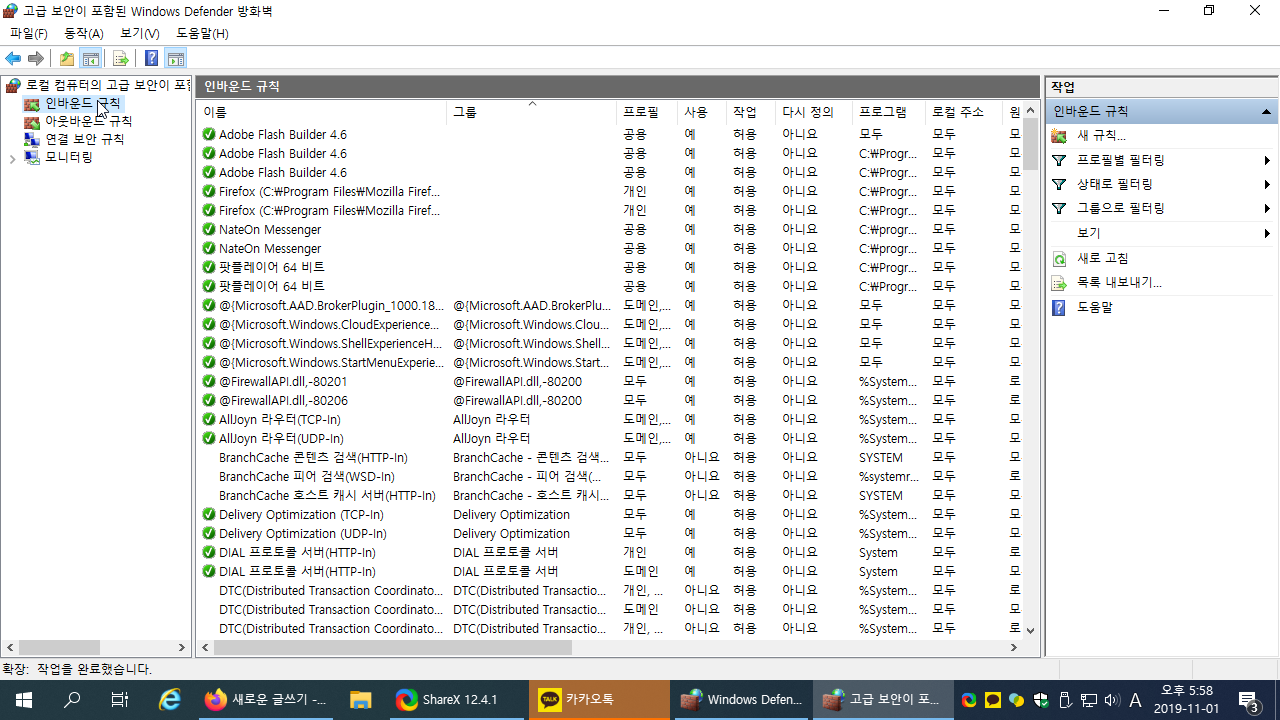
Task: Click the Windows Security shield tray icon
Action: coord(1041,700)
